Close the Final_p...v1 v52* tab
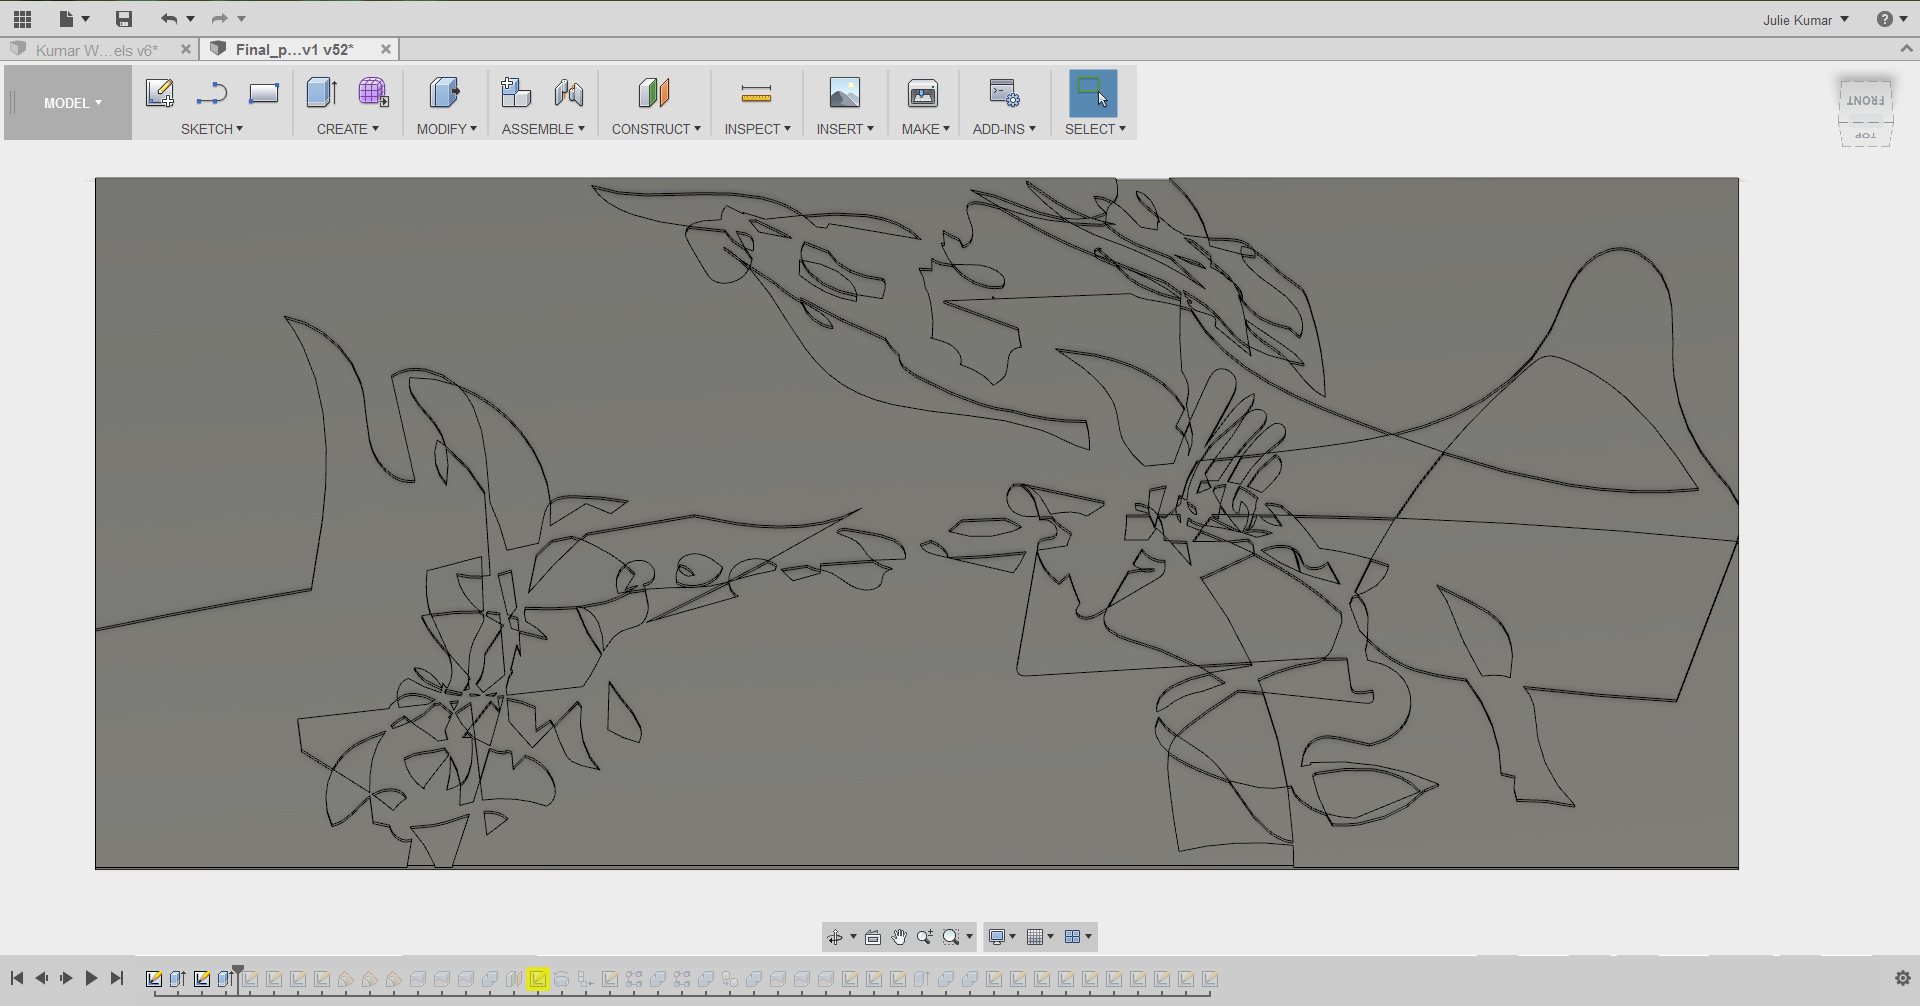This screenshot has height=1006, width=1920. coord(386,49)
